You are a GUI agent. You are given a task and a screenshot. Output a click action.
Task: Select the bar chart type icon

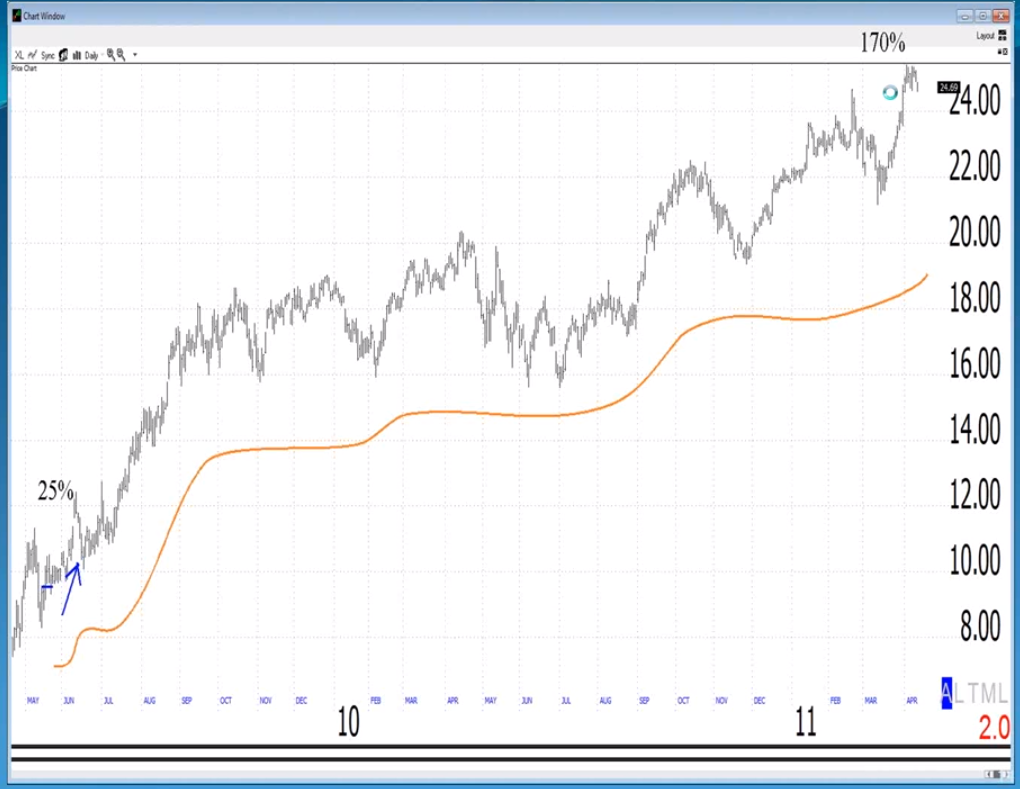(x=77, y=55)
